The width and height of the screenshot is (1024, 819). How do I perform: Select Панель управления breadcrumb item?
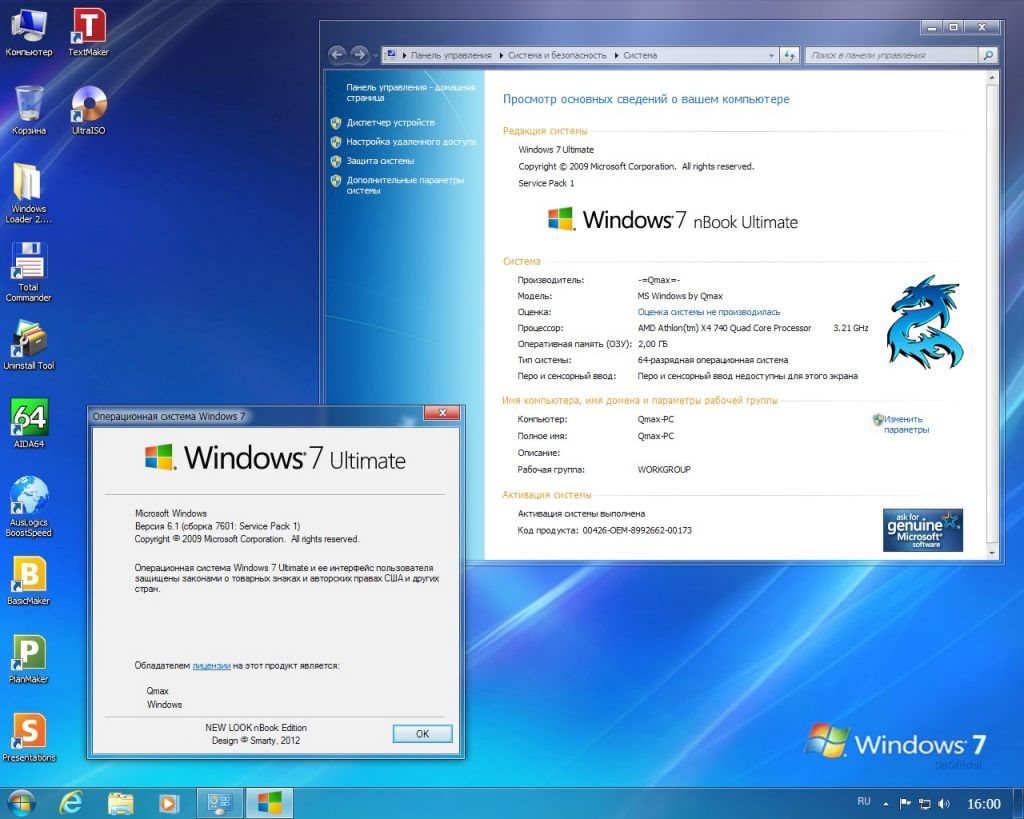(x=451, y=55)
